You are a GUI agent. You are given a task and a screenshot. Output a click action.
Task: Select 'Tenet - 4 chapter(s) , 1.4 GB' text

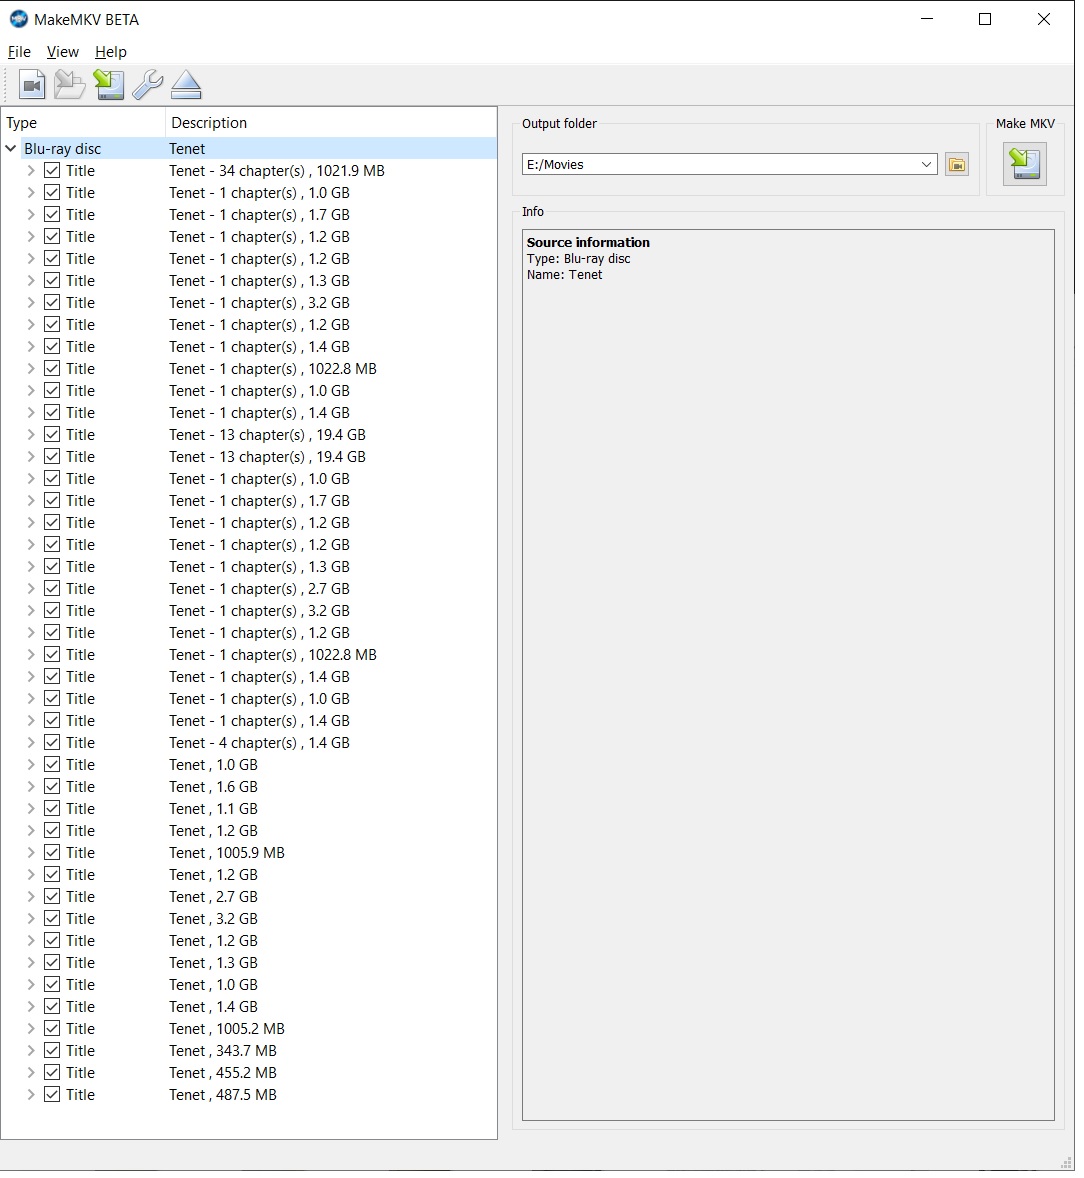pos(259,743)
